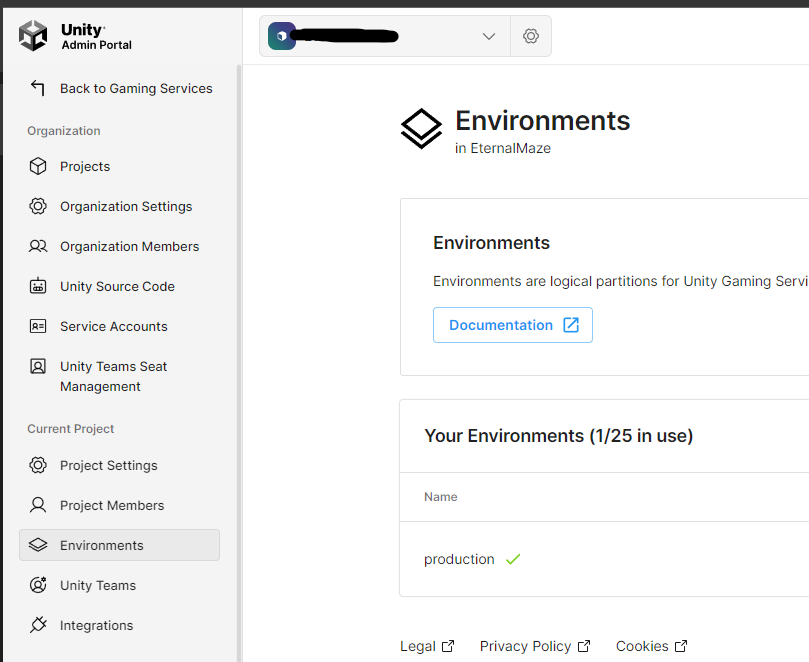Open the Documentation button

click(x=513, y=325)
